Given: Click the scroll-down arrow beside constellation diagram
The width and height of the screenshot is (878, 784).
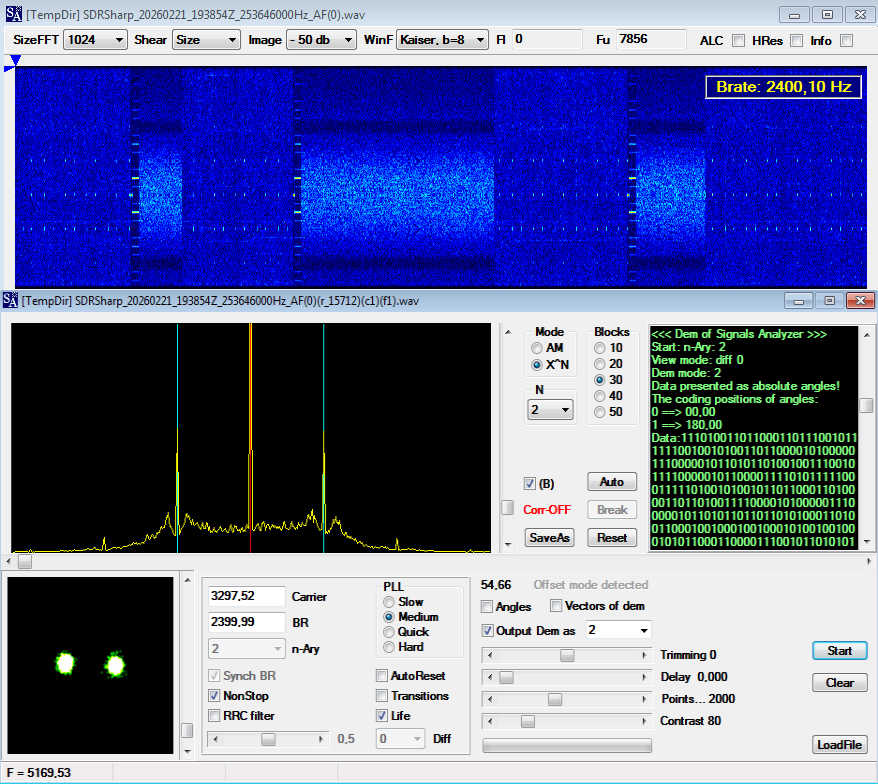Looking at the screenshot, I should (188, 752).
